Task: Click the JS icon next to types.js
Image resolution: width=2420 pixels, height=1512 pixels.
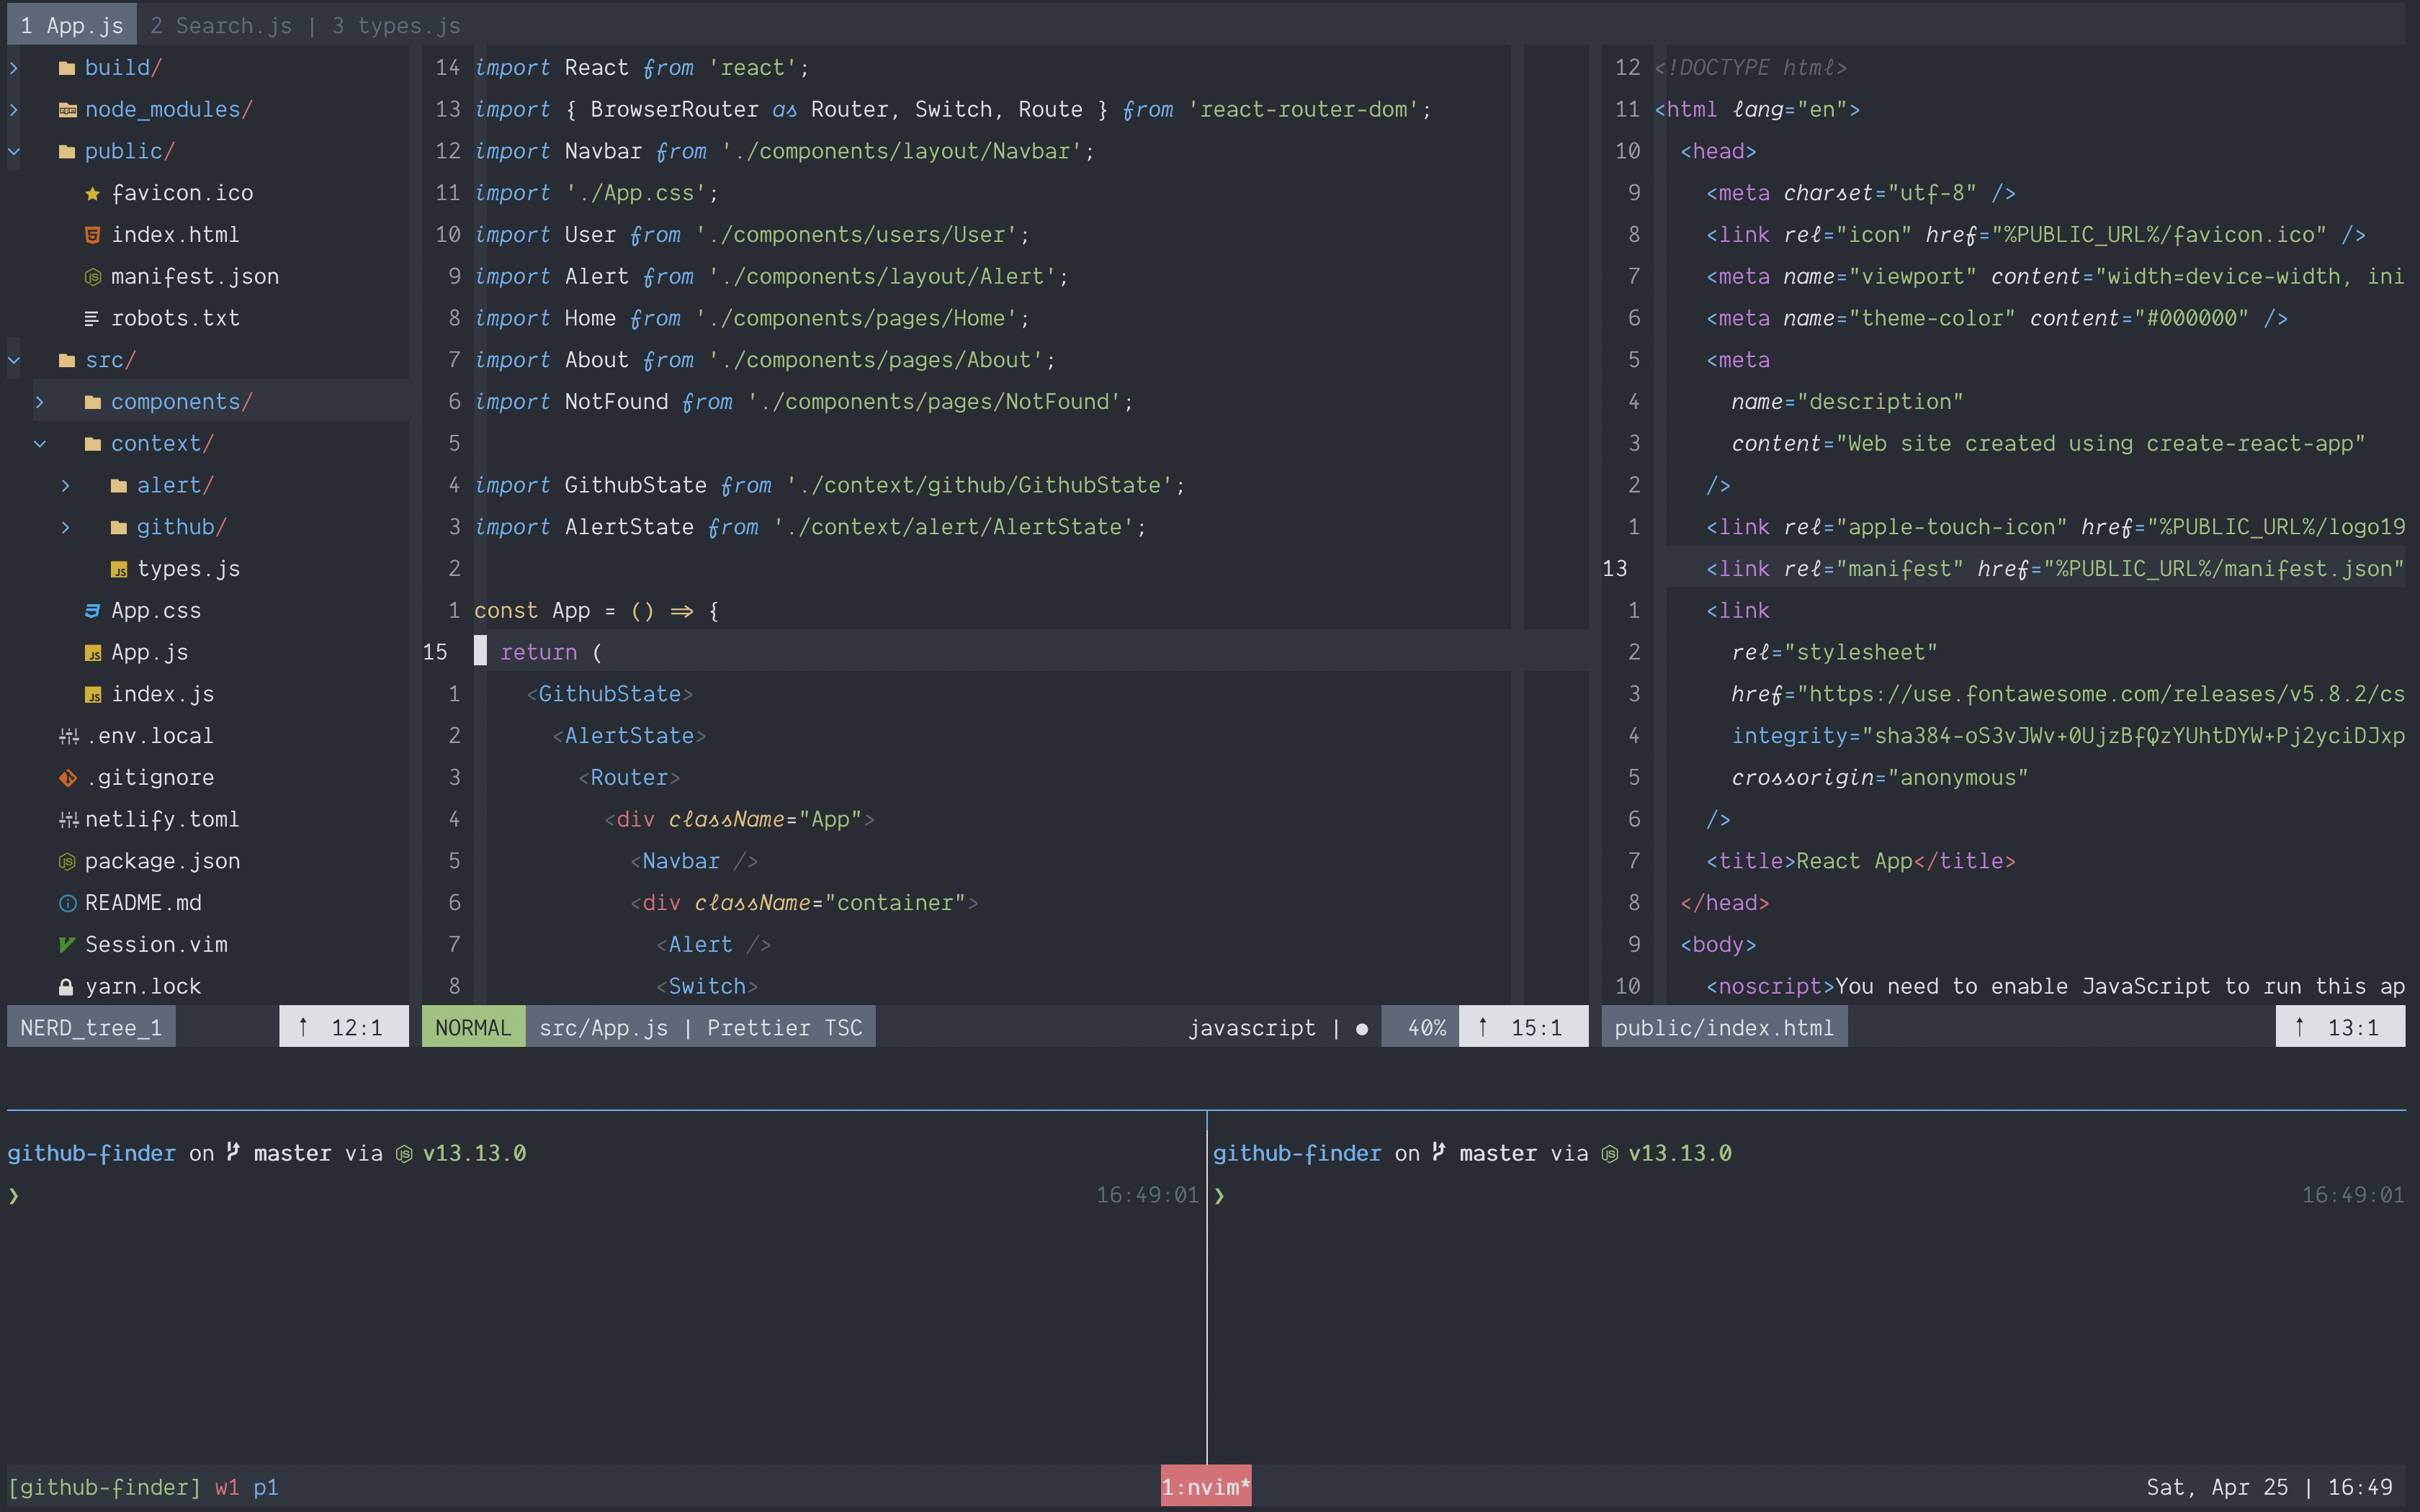Action: tap(120, 568)
